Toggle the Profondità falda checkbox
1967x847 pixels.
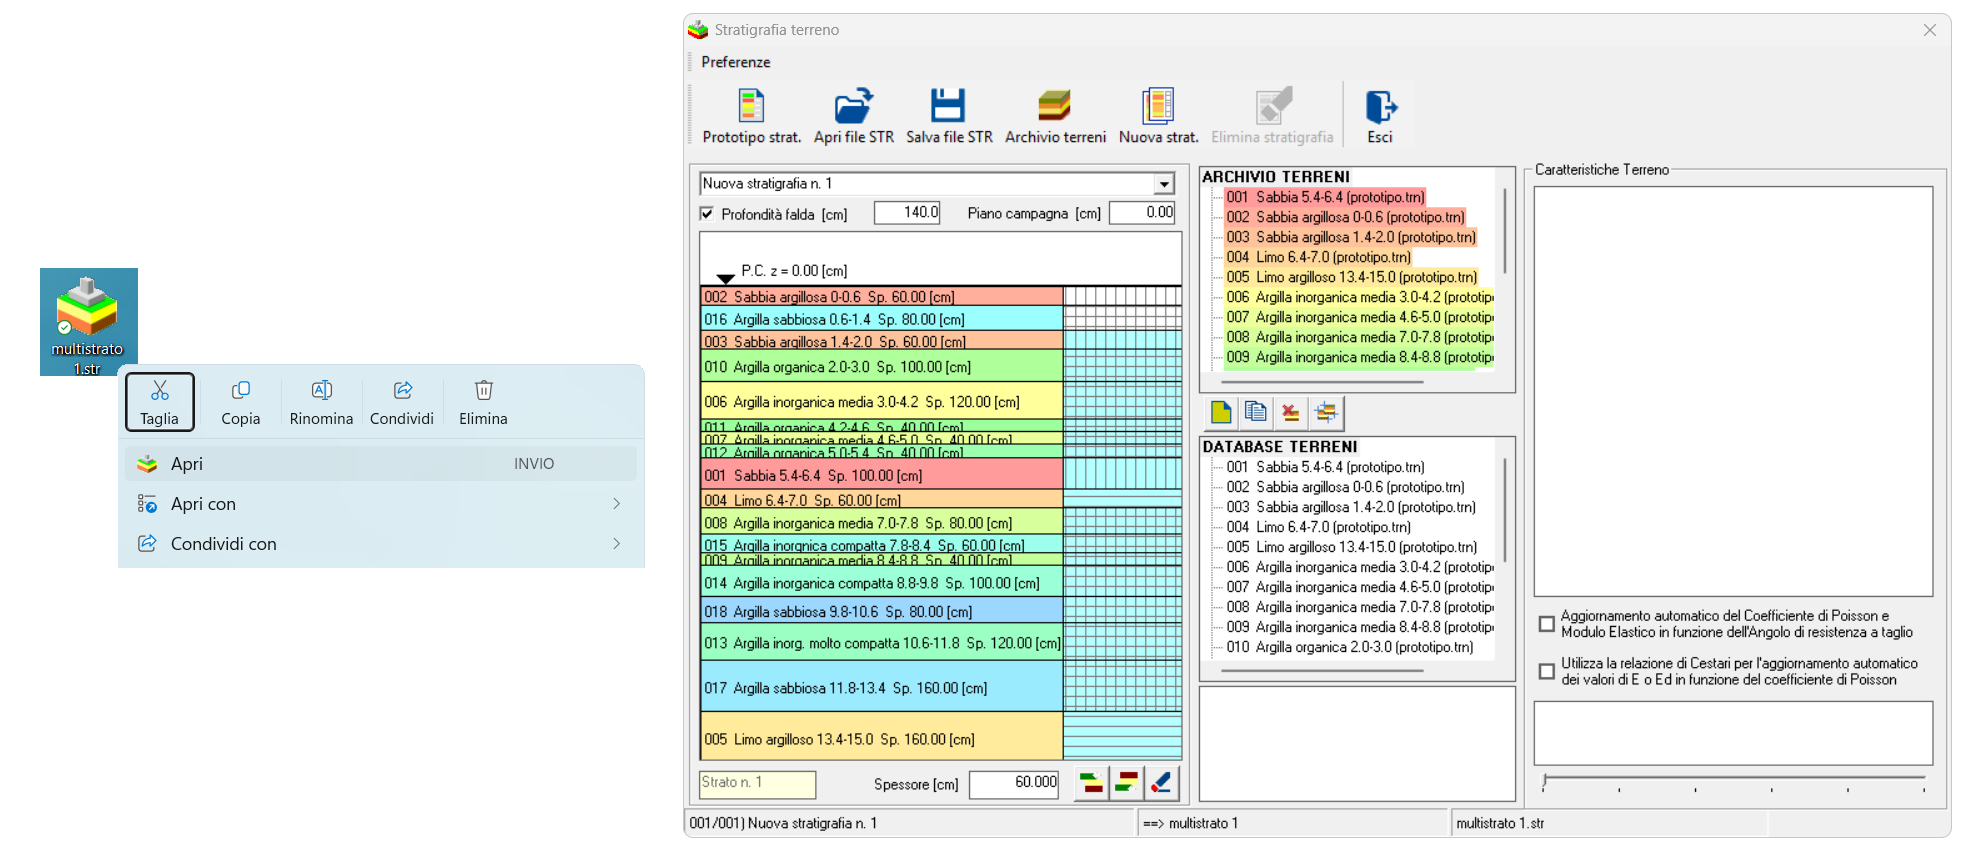707,214
